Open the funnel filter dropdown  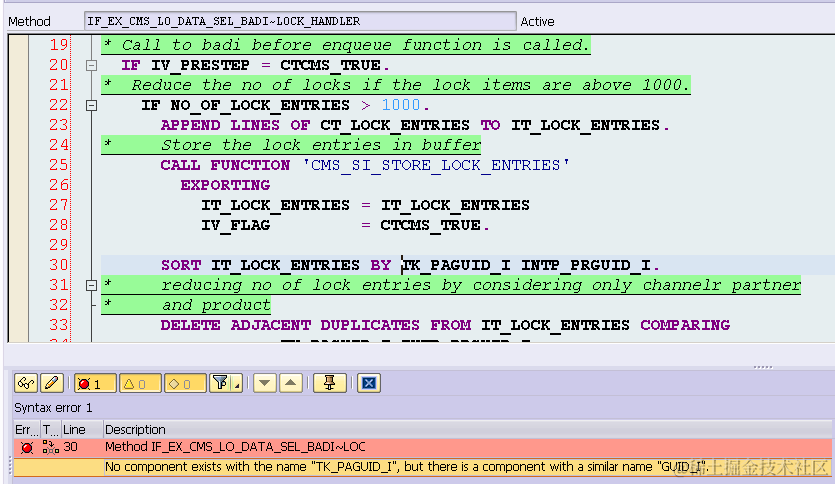pyautogui.click(x=226, y=383)
